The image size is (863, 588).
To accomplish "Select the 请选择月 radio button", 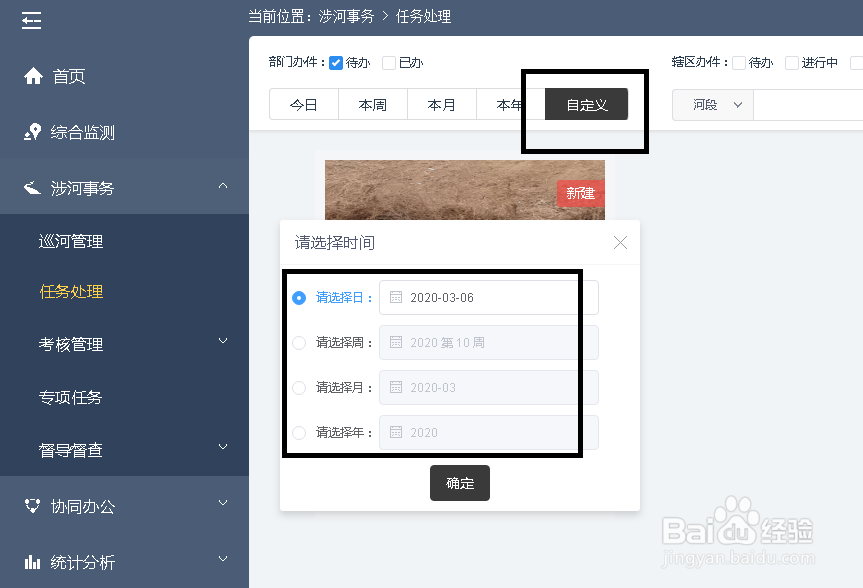I will 299,388.
